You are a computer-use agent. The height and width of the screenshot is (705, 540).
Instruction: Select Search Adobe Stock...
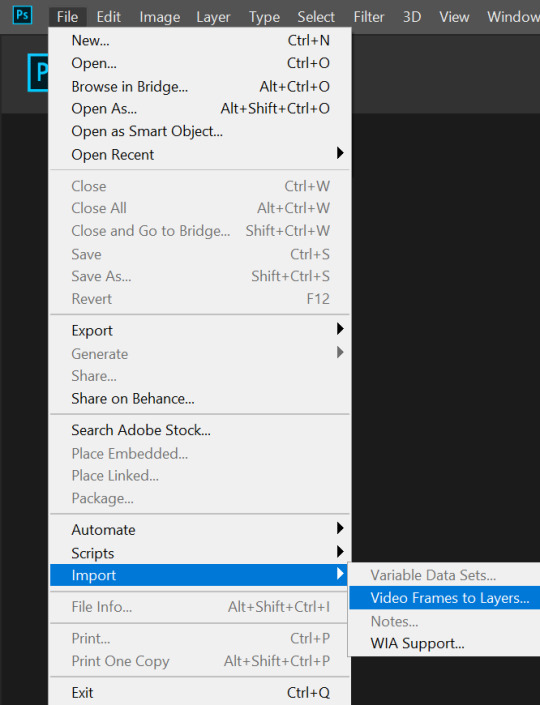(x=200, y=430)
